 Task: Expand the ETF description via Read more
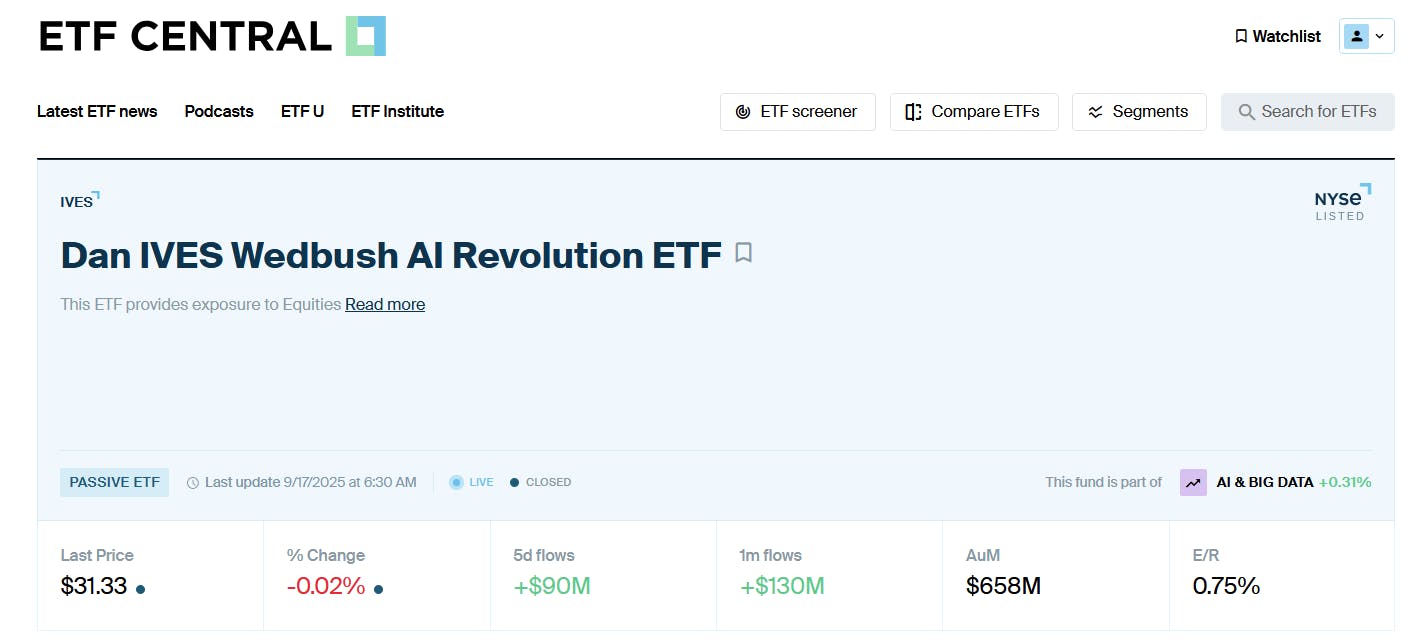click(384, 304)
